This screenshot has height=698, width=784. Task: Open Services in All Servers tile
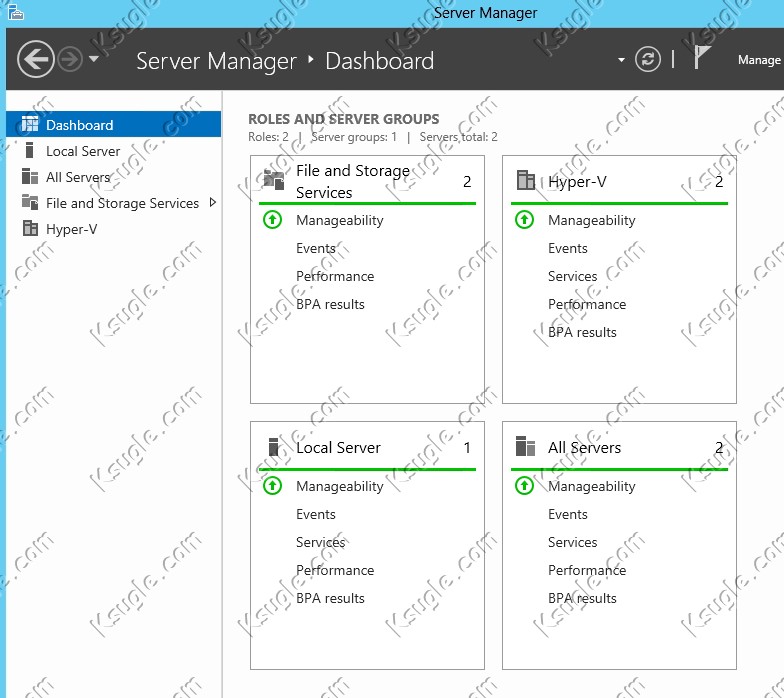pyautogui.click(x=572, y=542)
